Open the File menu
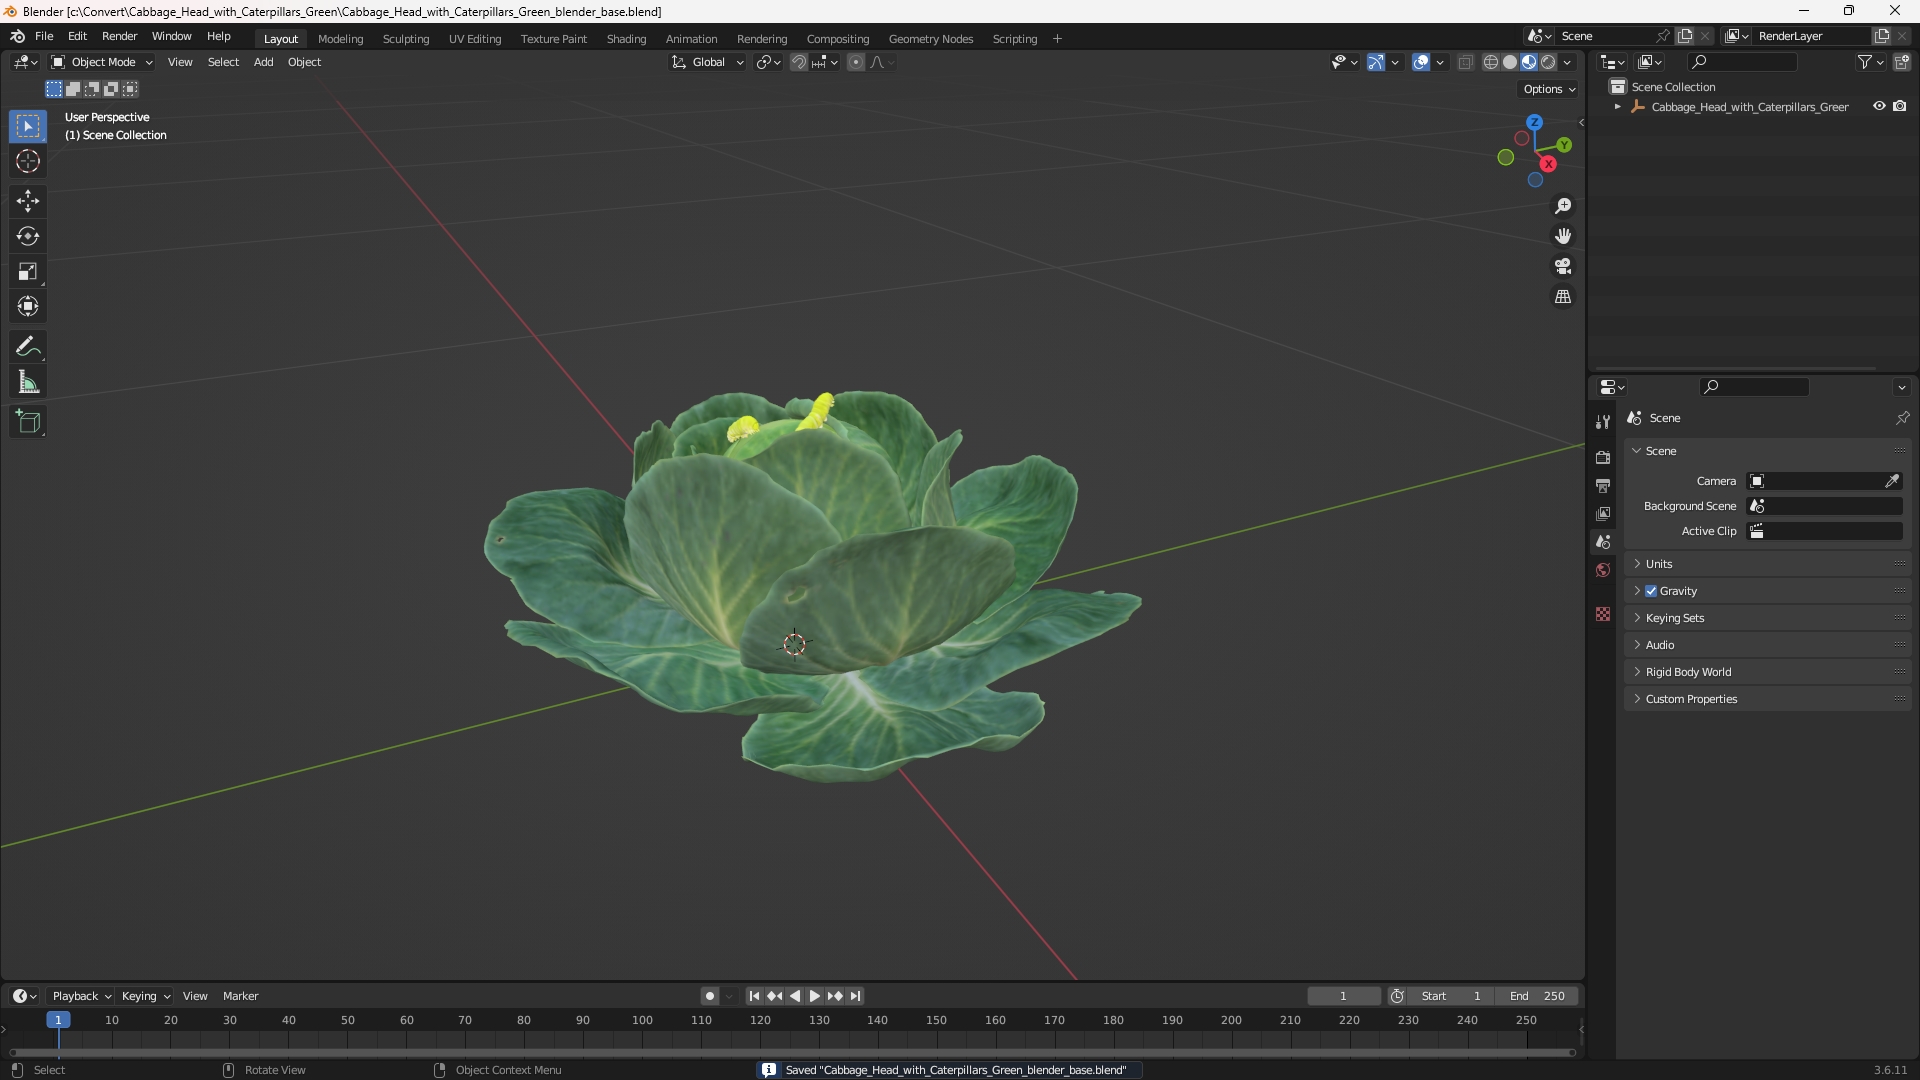Viewport: 1920px width, 1080px height. pos(44,36)
